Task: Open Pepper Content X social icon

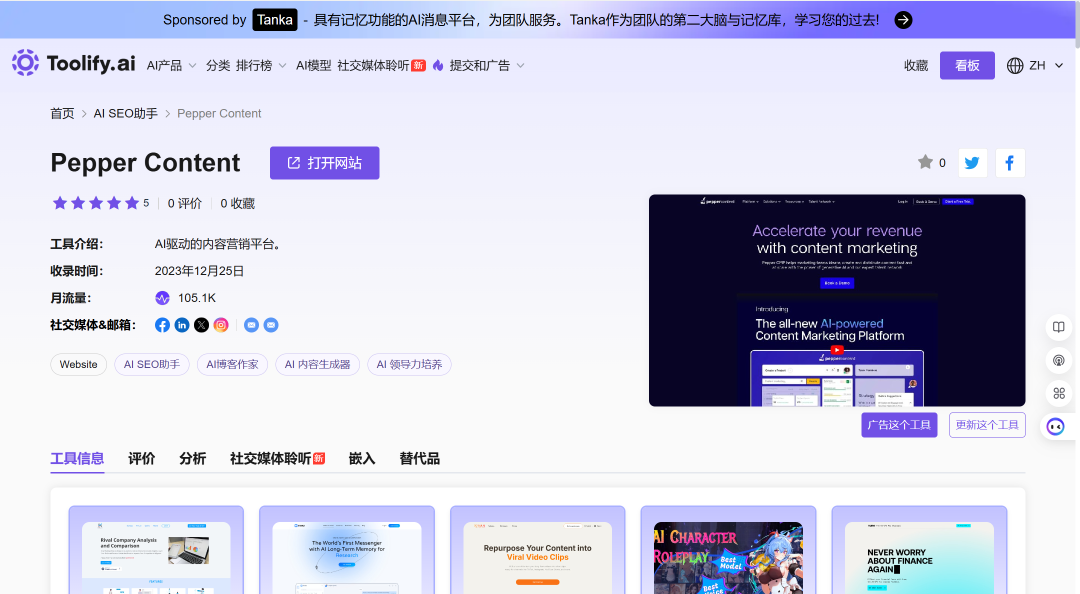Action: [x=201, y=325]
